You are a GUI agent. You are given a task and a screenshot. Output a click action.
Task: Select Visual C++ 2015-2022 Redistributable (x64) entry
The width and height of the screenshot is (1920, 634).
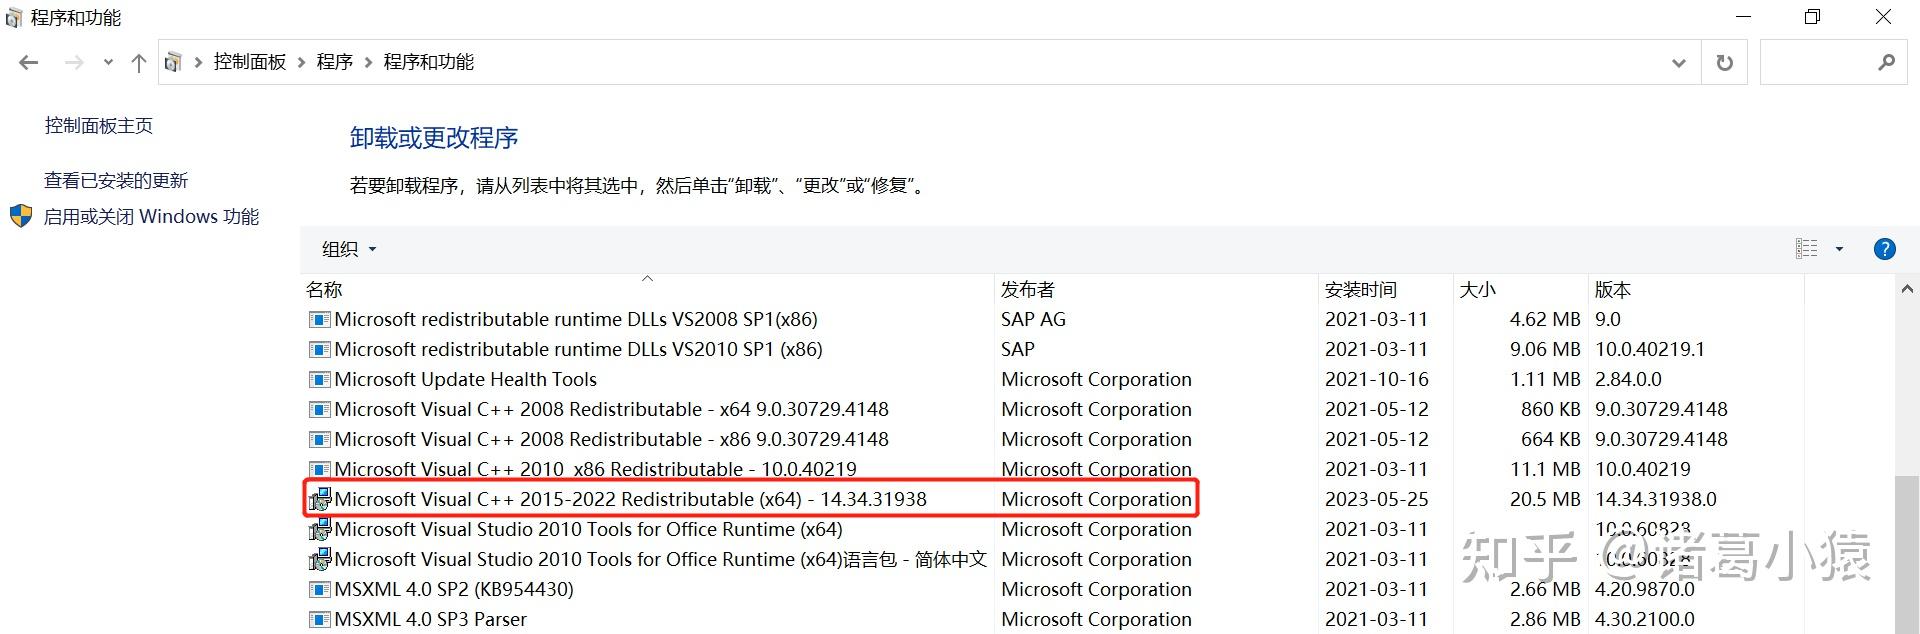[630, 500]
